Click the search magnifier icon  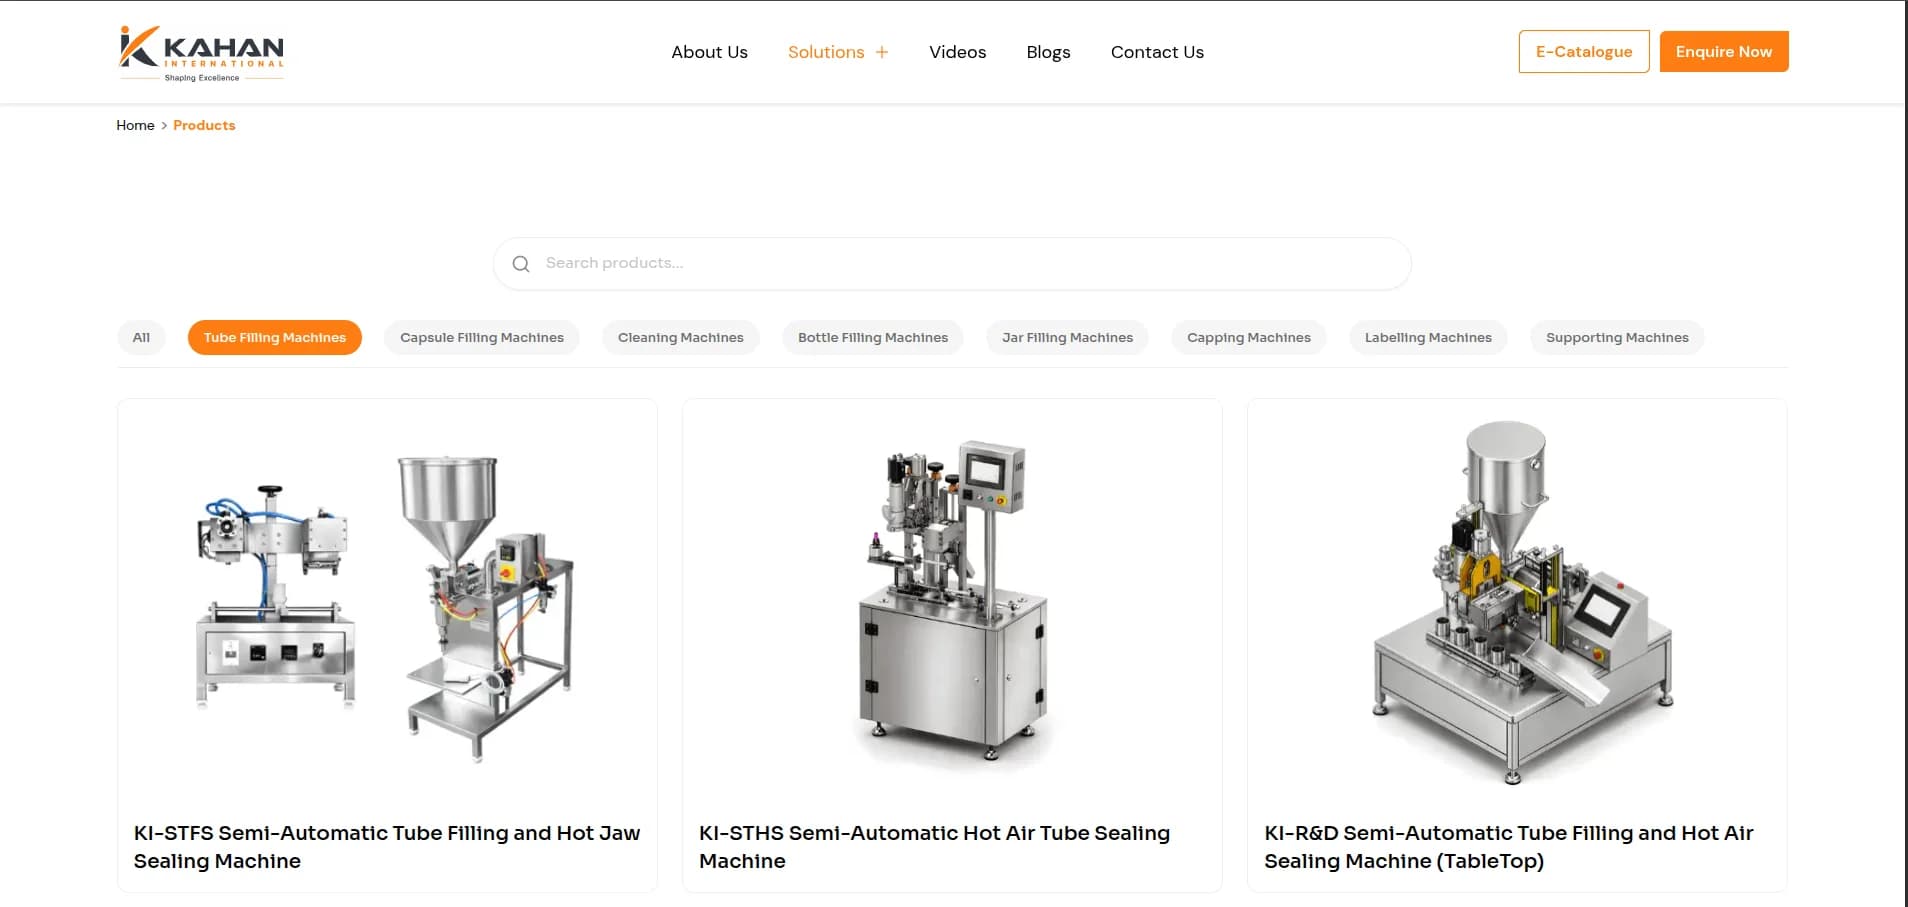(x=521, y=264)
